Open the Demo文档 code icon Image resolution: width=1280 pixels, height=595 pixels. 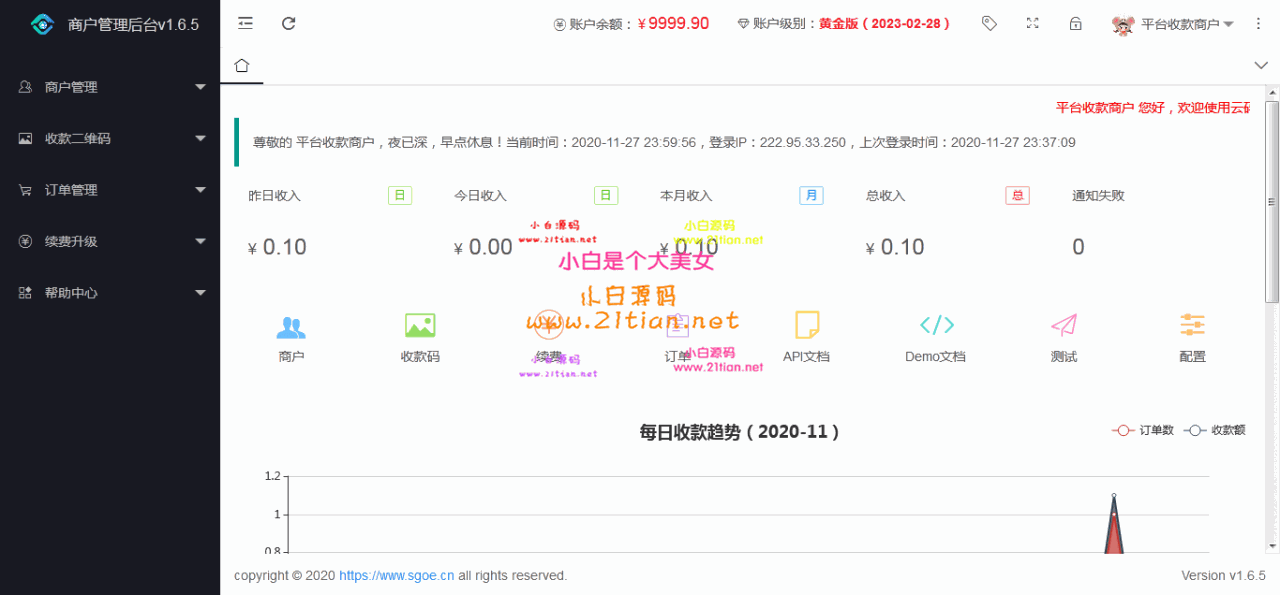click(x=936, y=325)
